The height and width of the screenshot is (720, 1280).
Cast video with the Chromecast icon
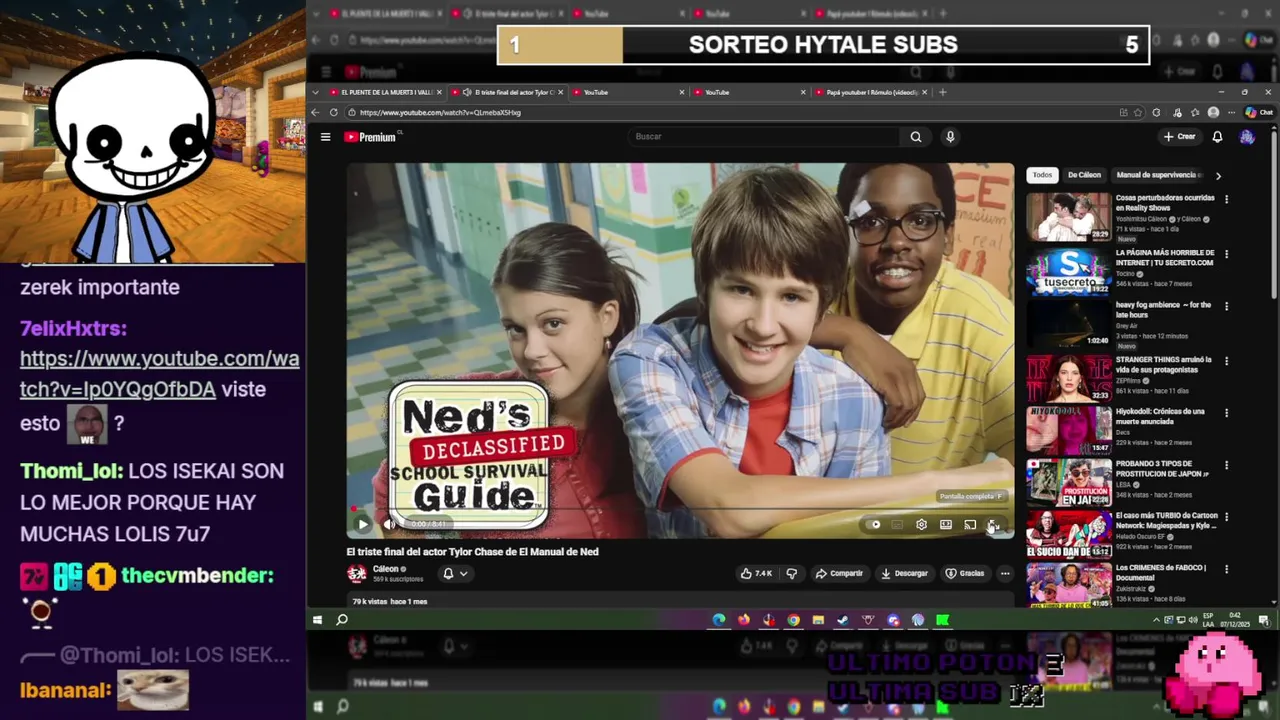970,524
